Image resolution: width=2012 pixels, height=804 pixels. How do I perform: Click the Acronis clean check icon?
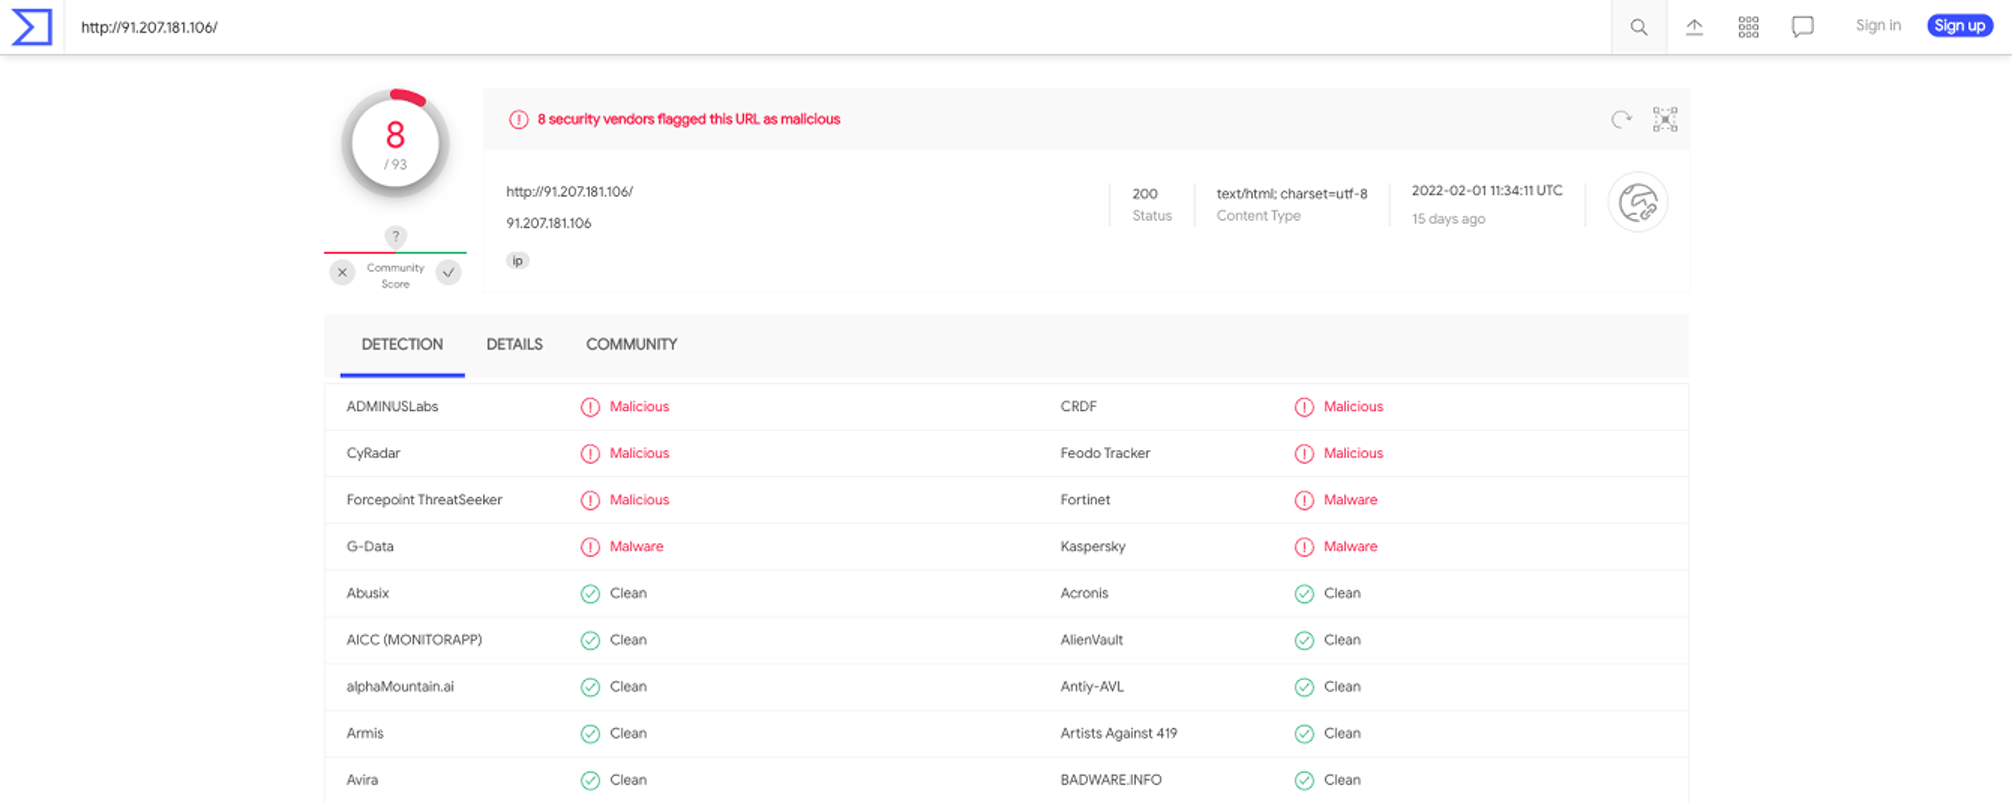pyautogui.click(x=1304, y=594)
